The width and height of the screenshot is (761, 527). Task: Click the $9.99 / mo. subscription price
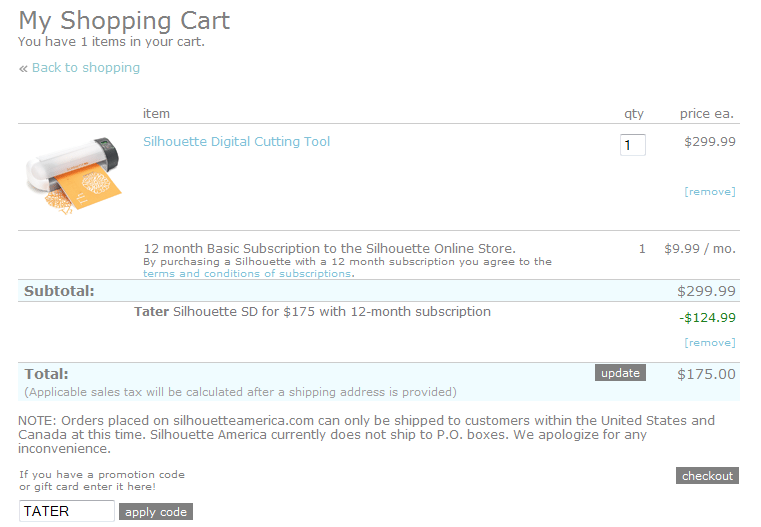tap(700, 249)
